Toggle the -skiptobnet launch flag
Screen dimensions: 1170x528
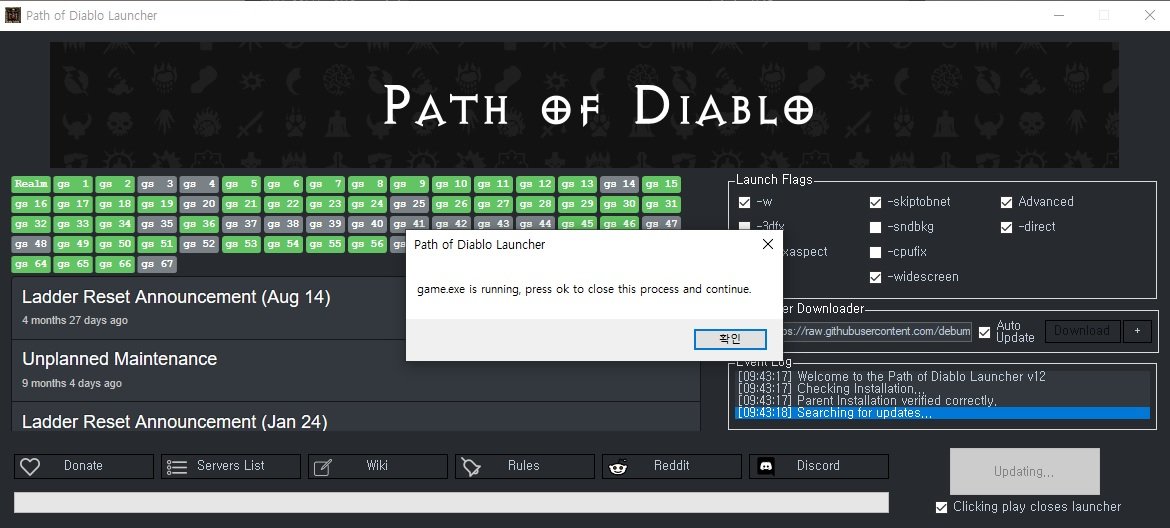[875, 202]
